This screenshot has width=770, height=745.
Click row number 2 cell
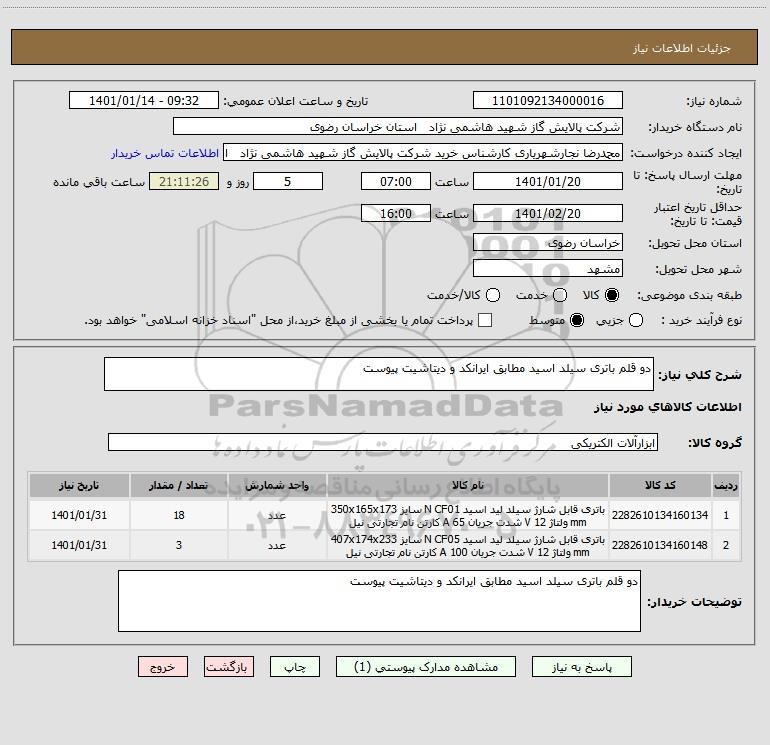pyautogui.click(x=726, y=545)
